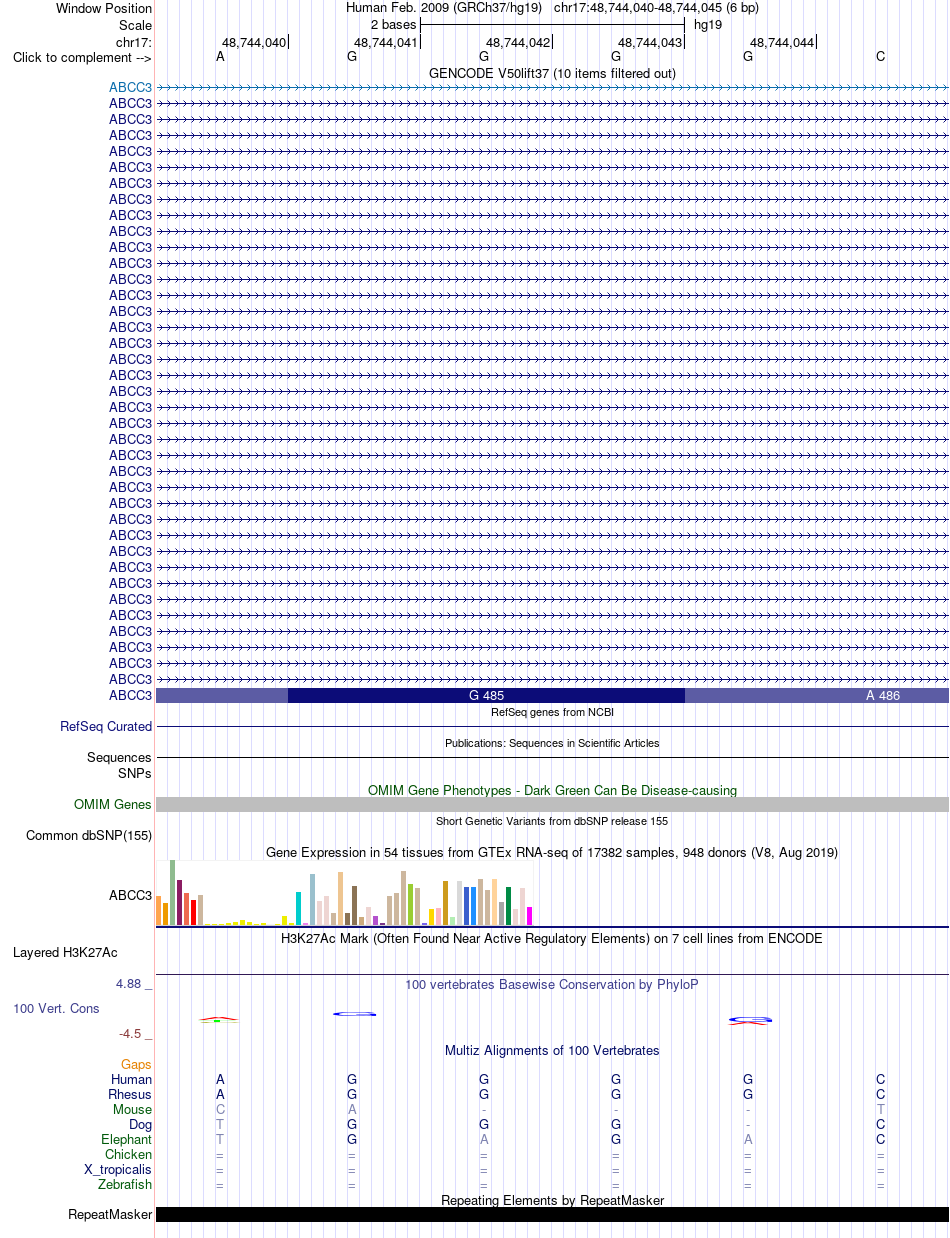
Task: Click the orange 'Gaps' label
Action: [x=136, y=1065]
